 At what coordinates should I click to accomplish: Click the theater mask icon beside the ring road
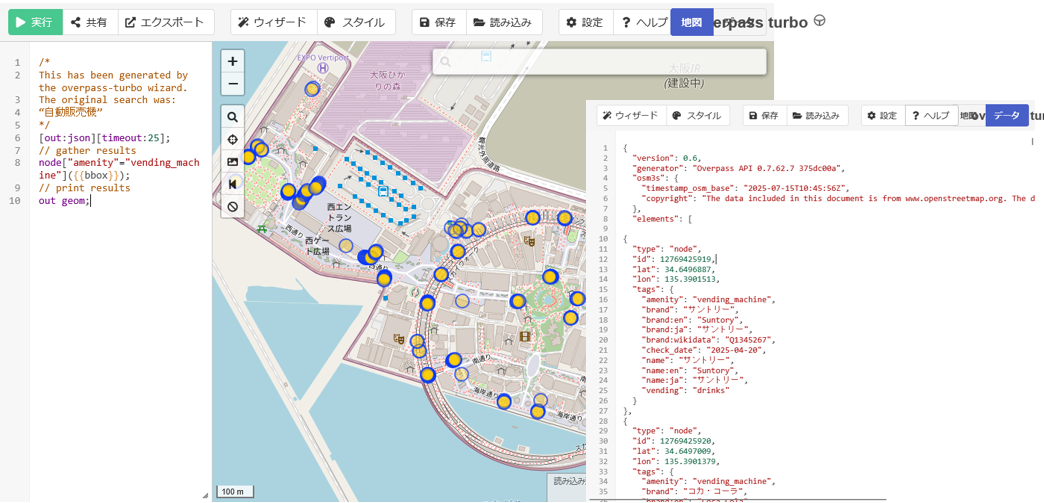click(x=398, y=338)
